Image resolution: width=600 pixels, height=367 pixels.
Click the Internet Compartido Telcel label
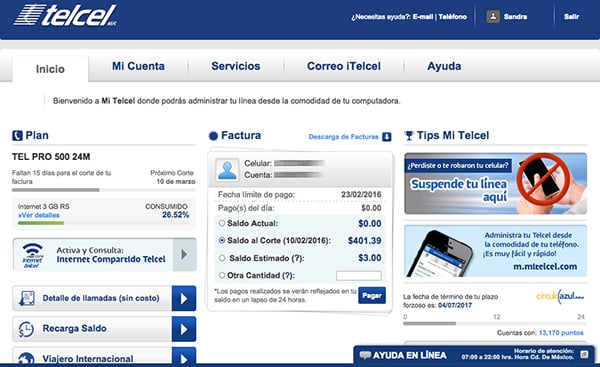tap(111, 259)
